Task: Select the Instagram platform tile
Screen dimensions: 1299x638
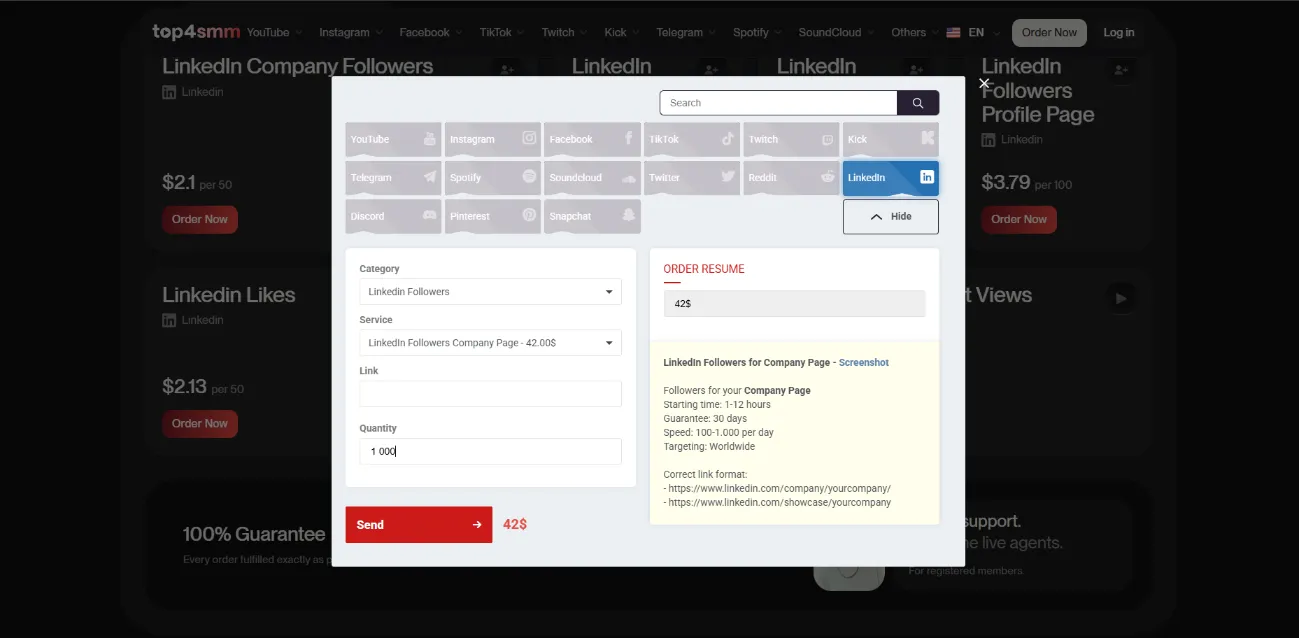Action: click(x=493, y=139)
